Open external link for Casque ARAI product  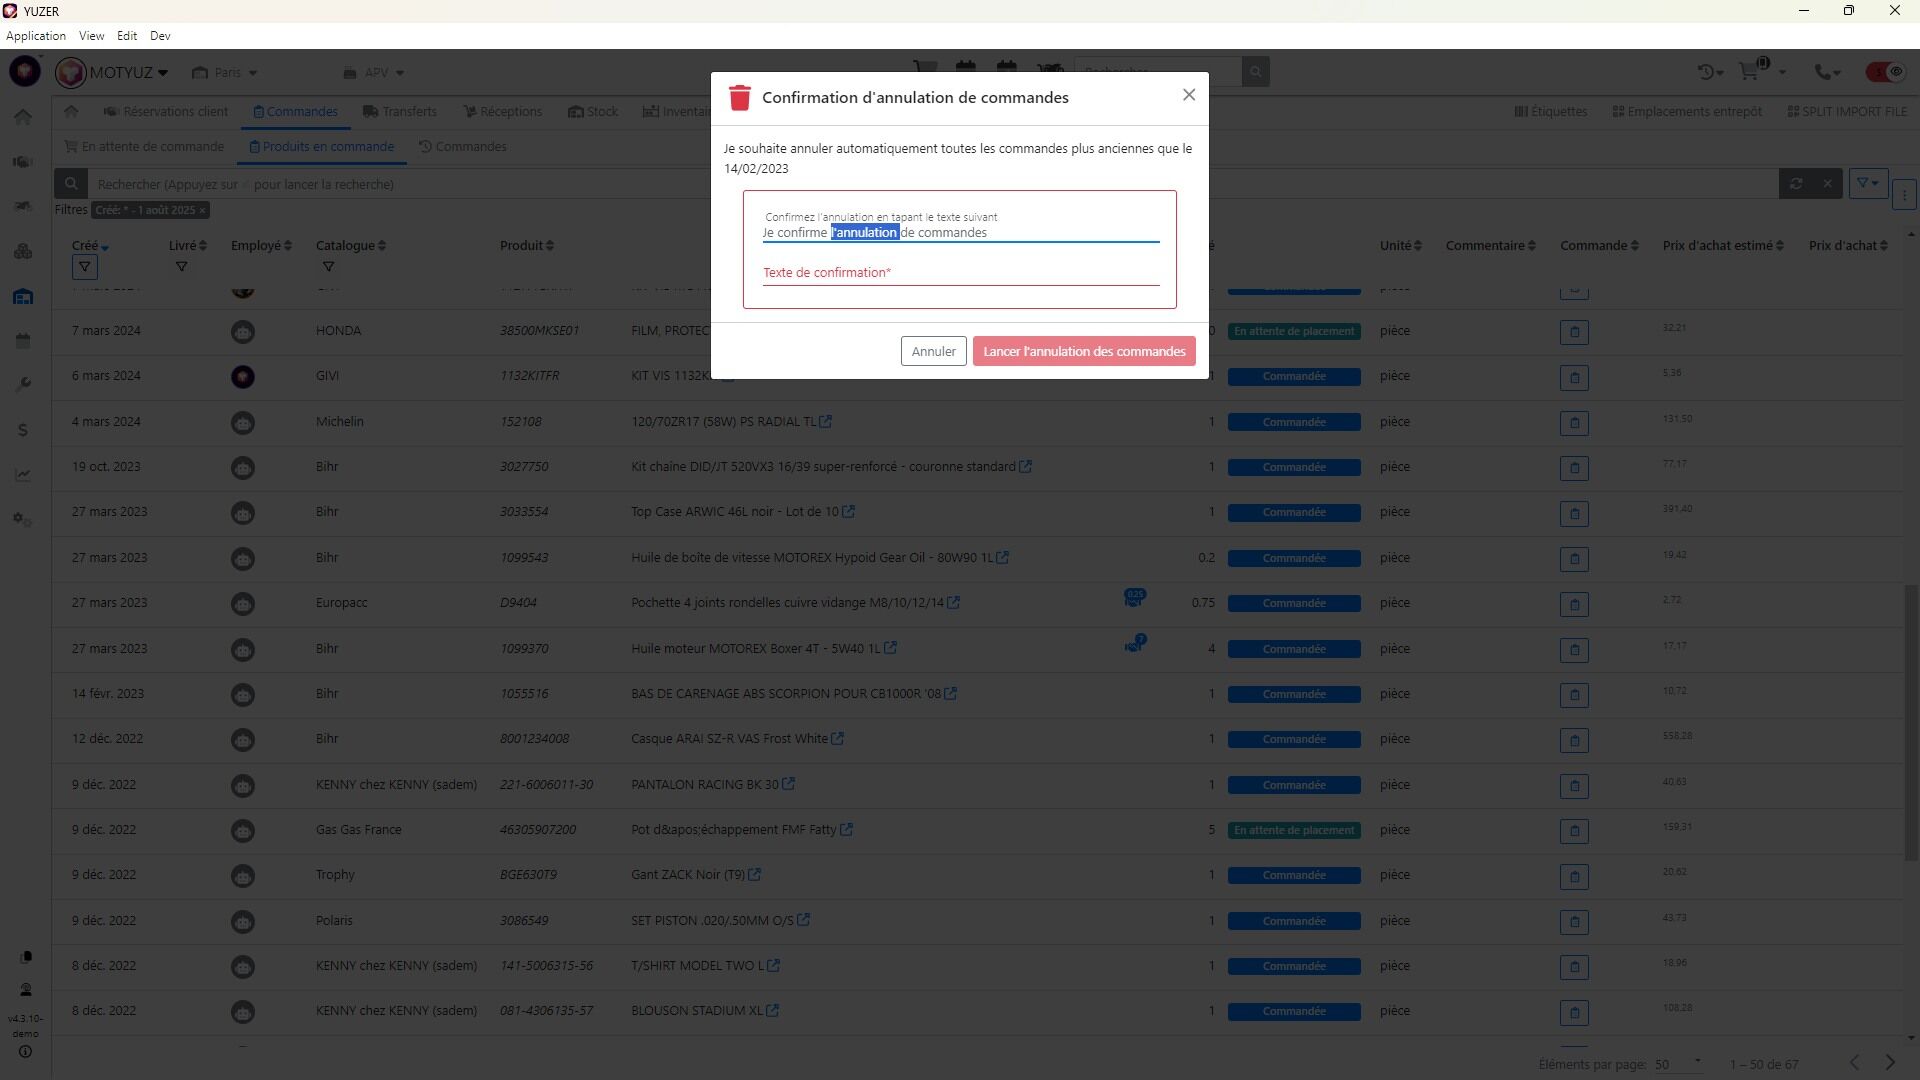coord(838,739)
